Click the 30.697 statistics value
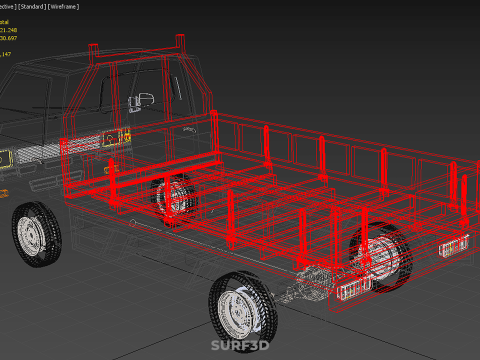This screenshot has width=480, height=360. pos(8,38)
